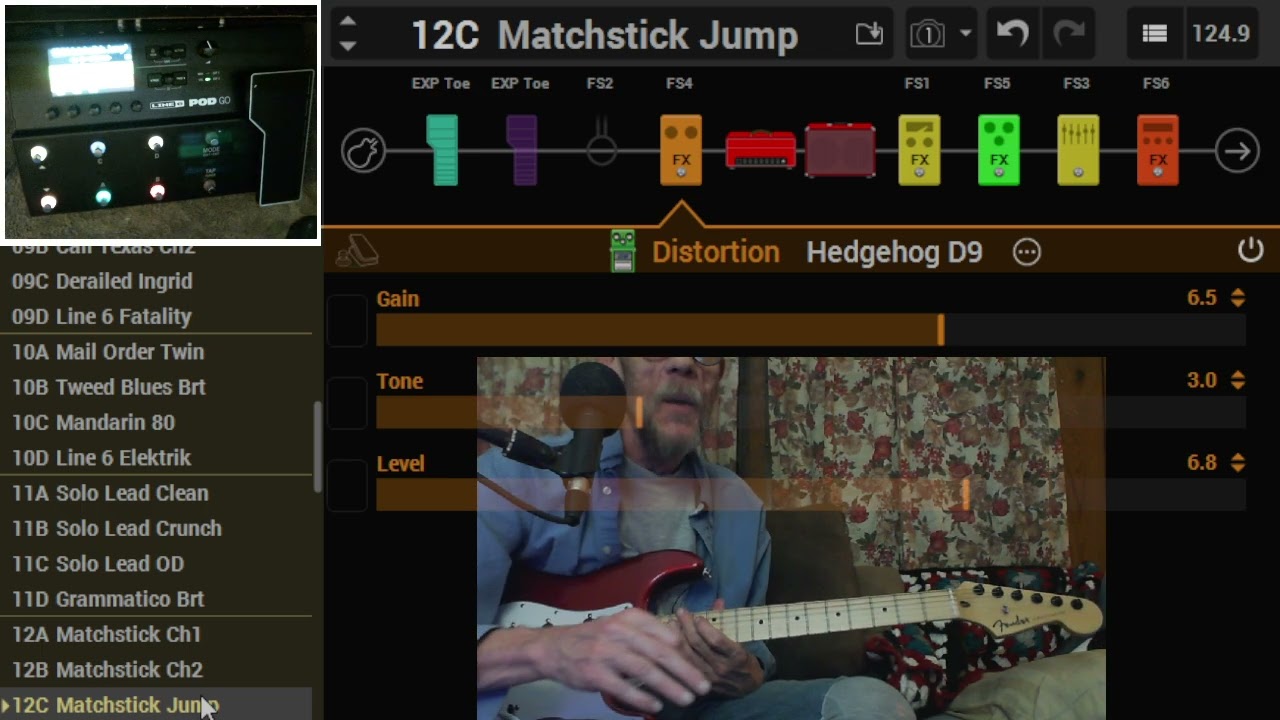
Task: Select preset 10B Tweed Blues Brt
Action: (x=156, y=387)
